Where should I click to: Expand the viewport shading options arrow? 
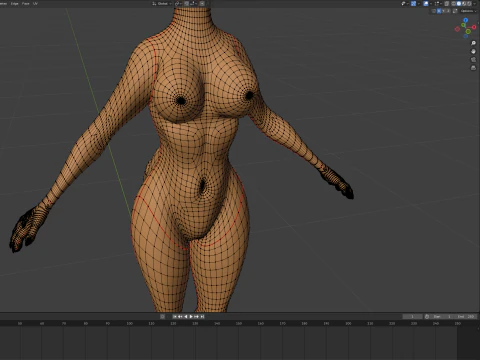475,4
